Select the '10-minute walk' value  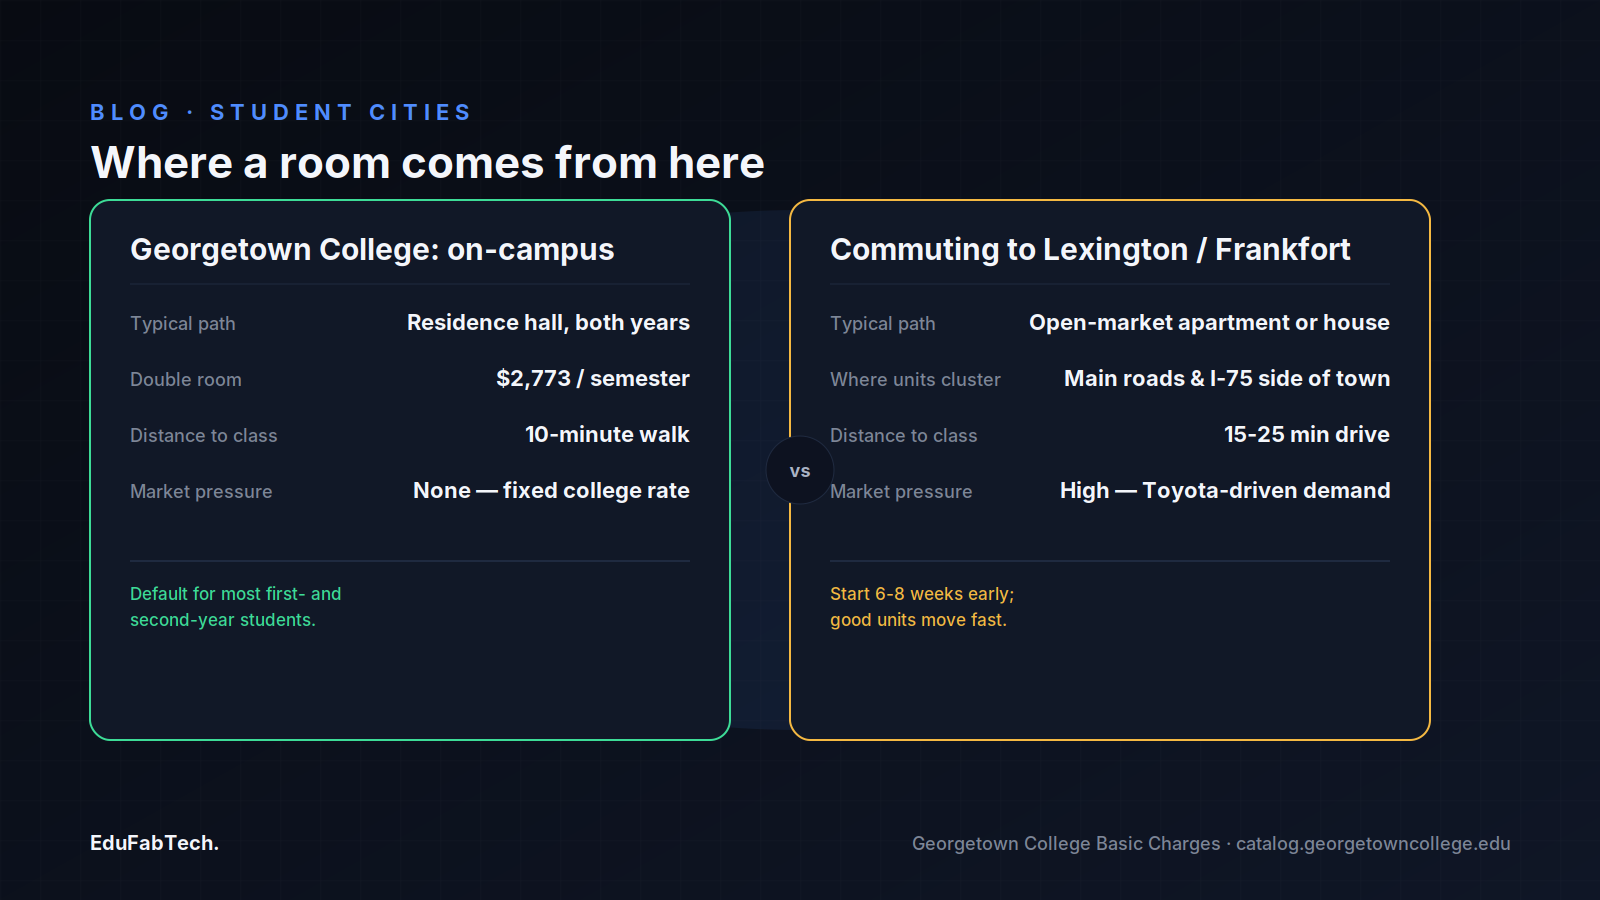point(607,434)
